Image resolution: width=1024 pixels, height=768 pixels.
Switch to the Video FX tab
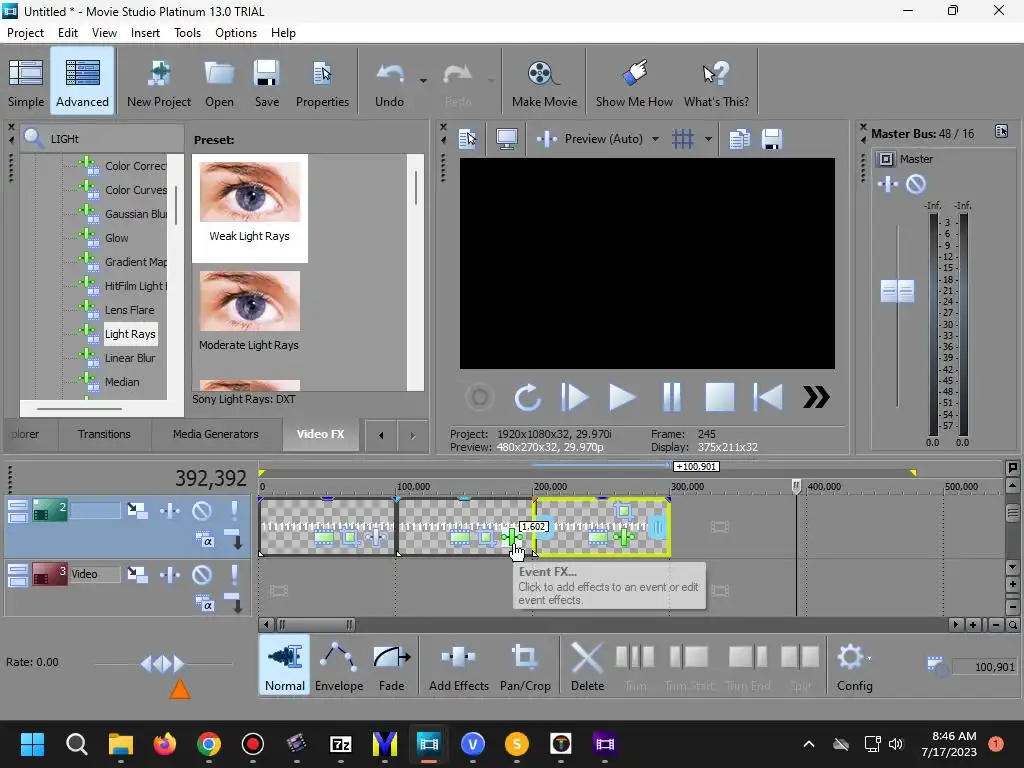(320, 434)
